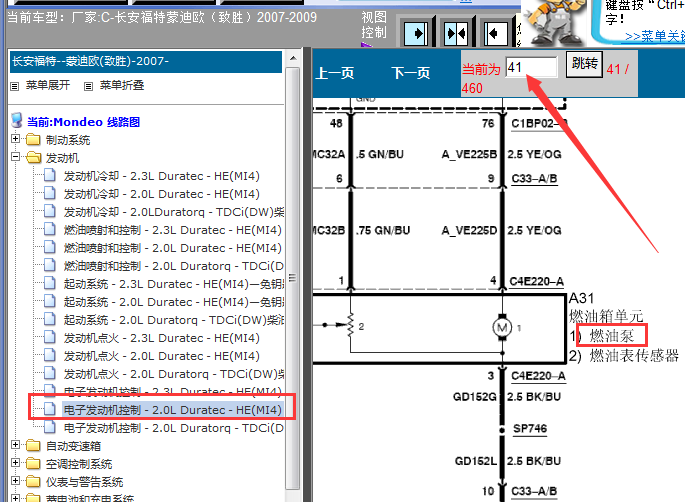Image resolution: width=685 pixels, height=502 pixels.
Task: Select 长安福特--蒙迪欧(致胜)-2007- header
Action: pyautogui.click(x=146, y=62)
